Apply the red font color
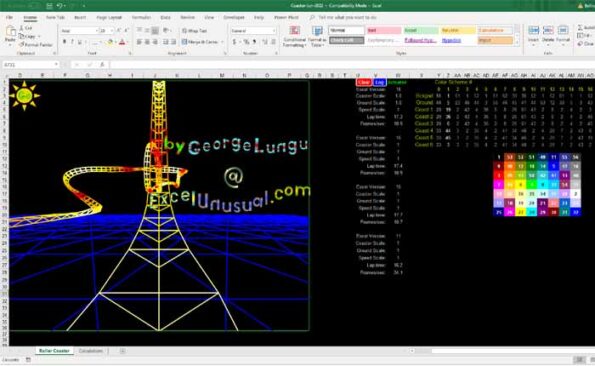The height and width of the screenshot is (366, 595). coord(122,42)
